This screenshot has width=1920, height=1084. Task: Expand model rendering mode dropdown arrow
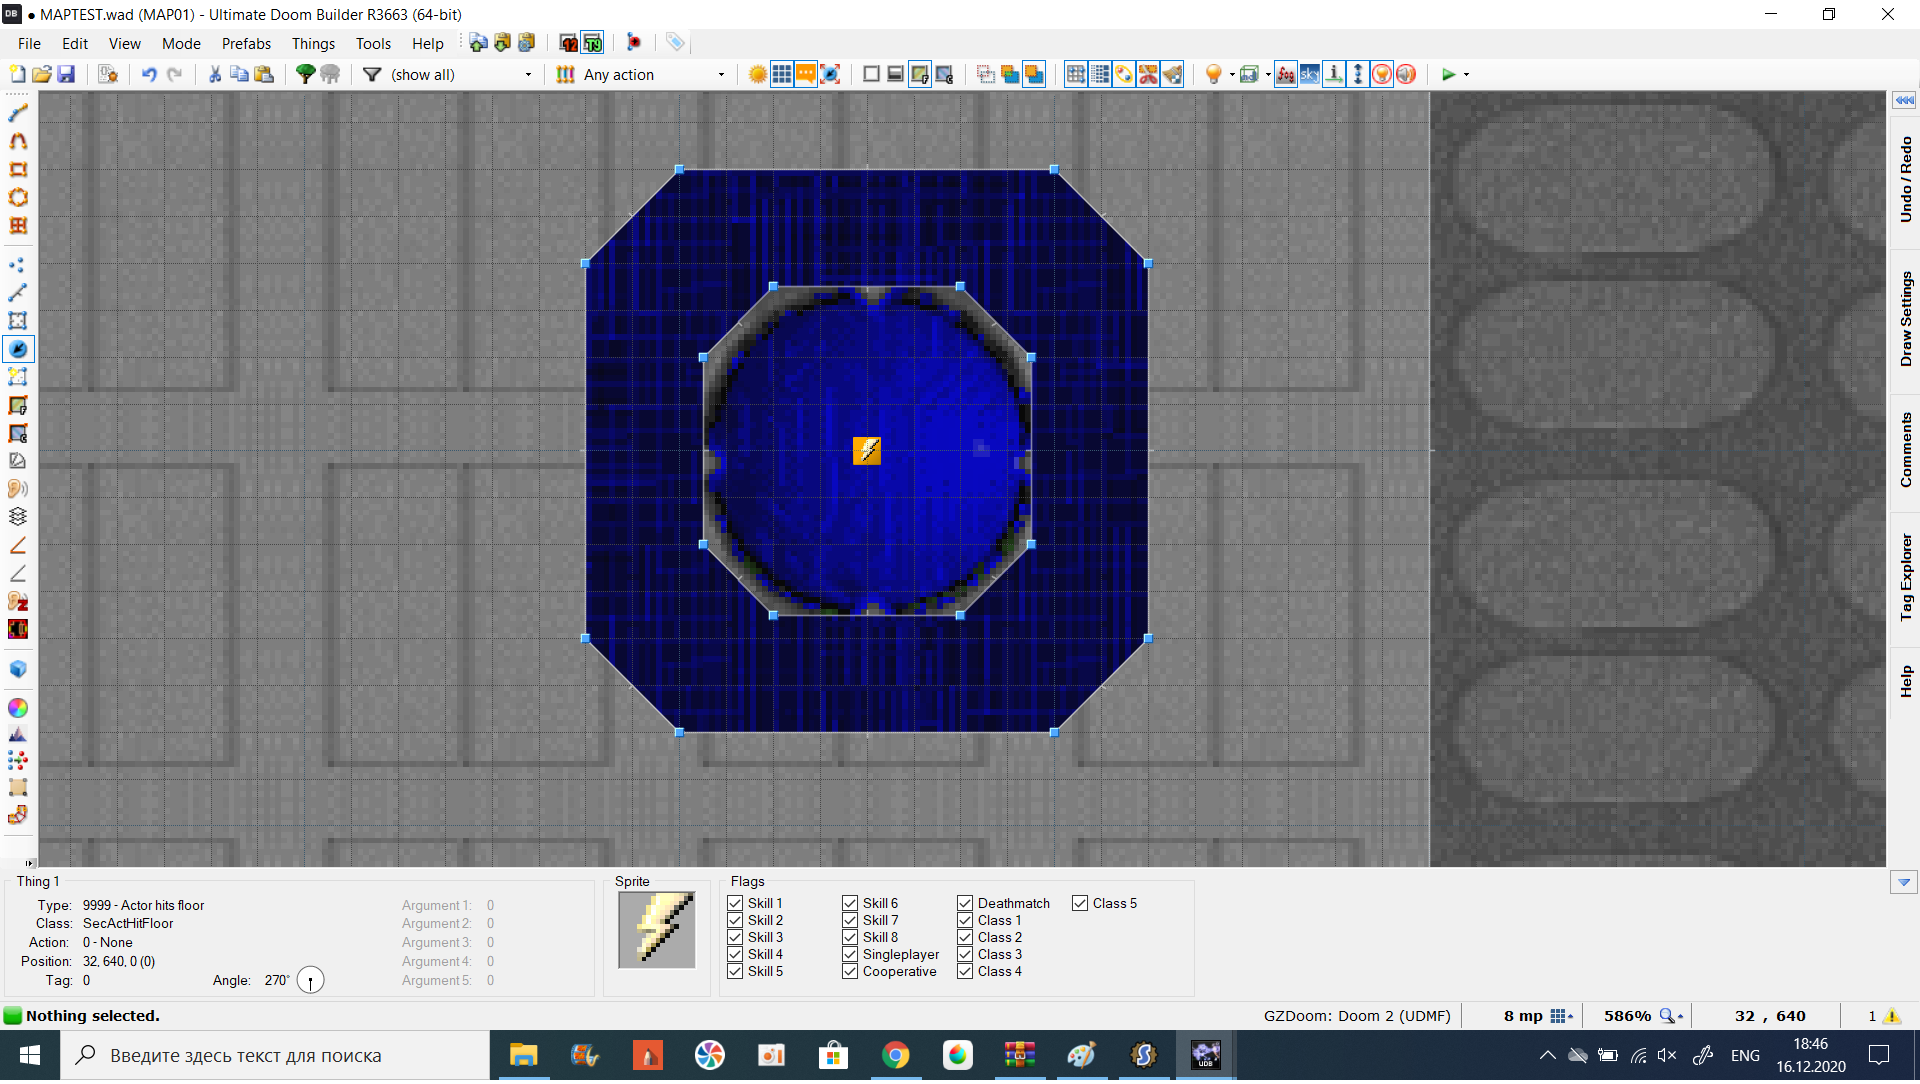[1268, 75]
